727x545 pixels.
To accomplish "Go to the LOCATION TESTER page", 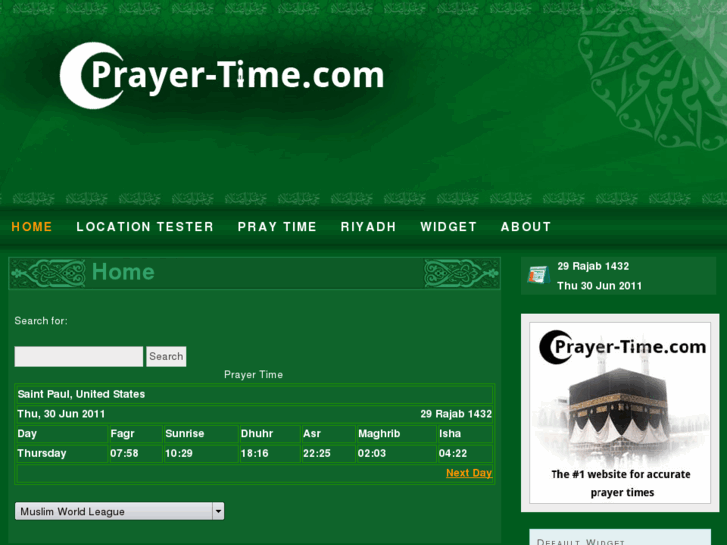I will [145, 227].
